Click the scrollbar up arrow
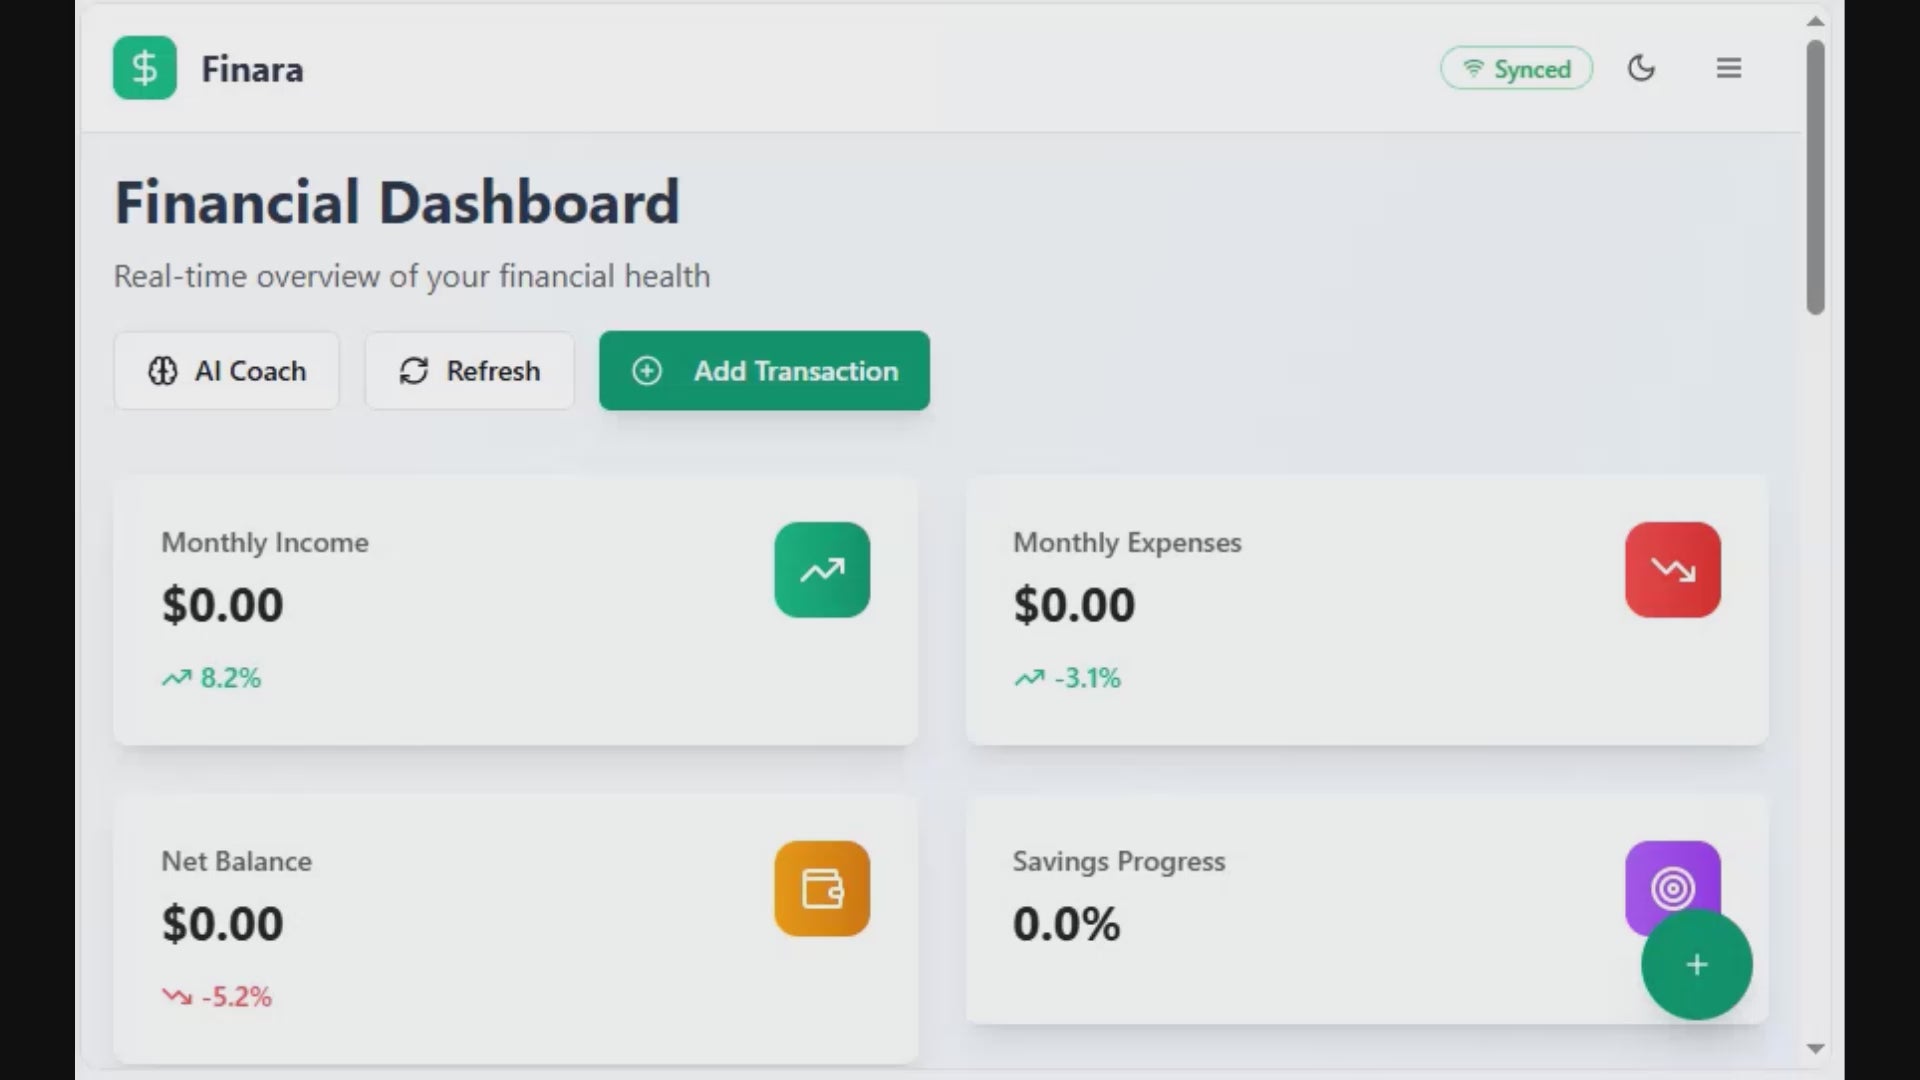Image resolution: width=1920 pixels, height=1080 pixels. (x=1816, y=21)
